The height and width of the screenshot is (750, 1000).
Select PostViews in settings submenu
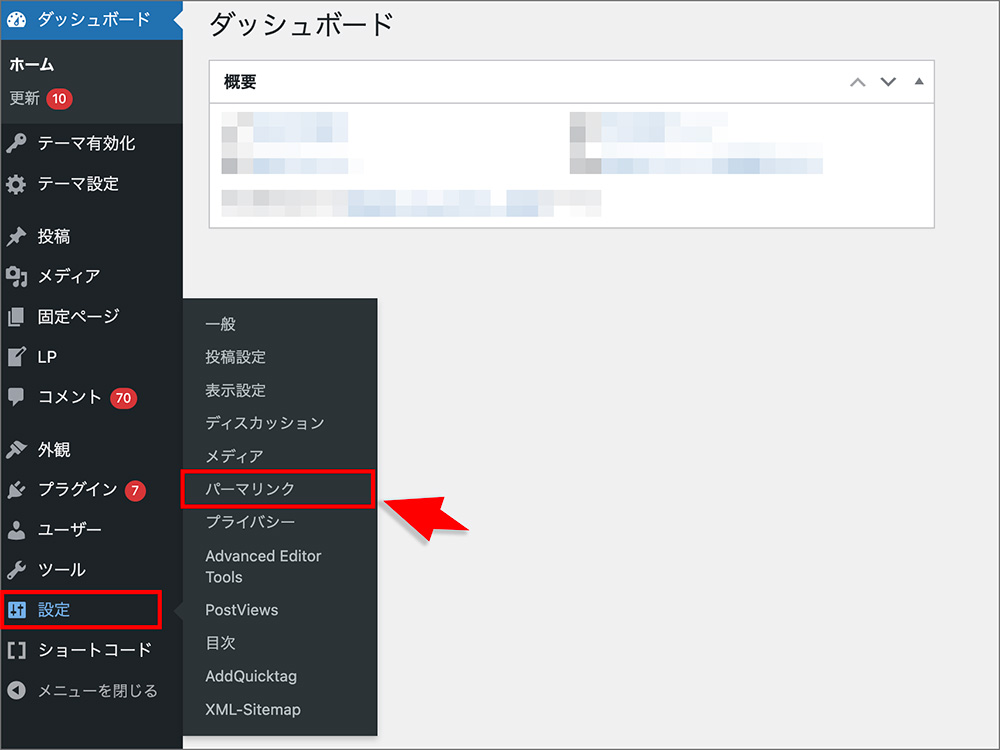tap(242, 610)
